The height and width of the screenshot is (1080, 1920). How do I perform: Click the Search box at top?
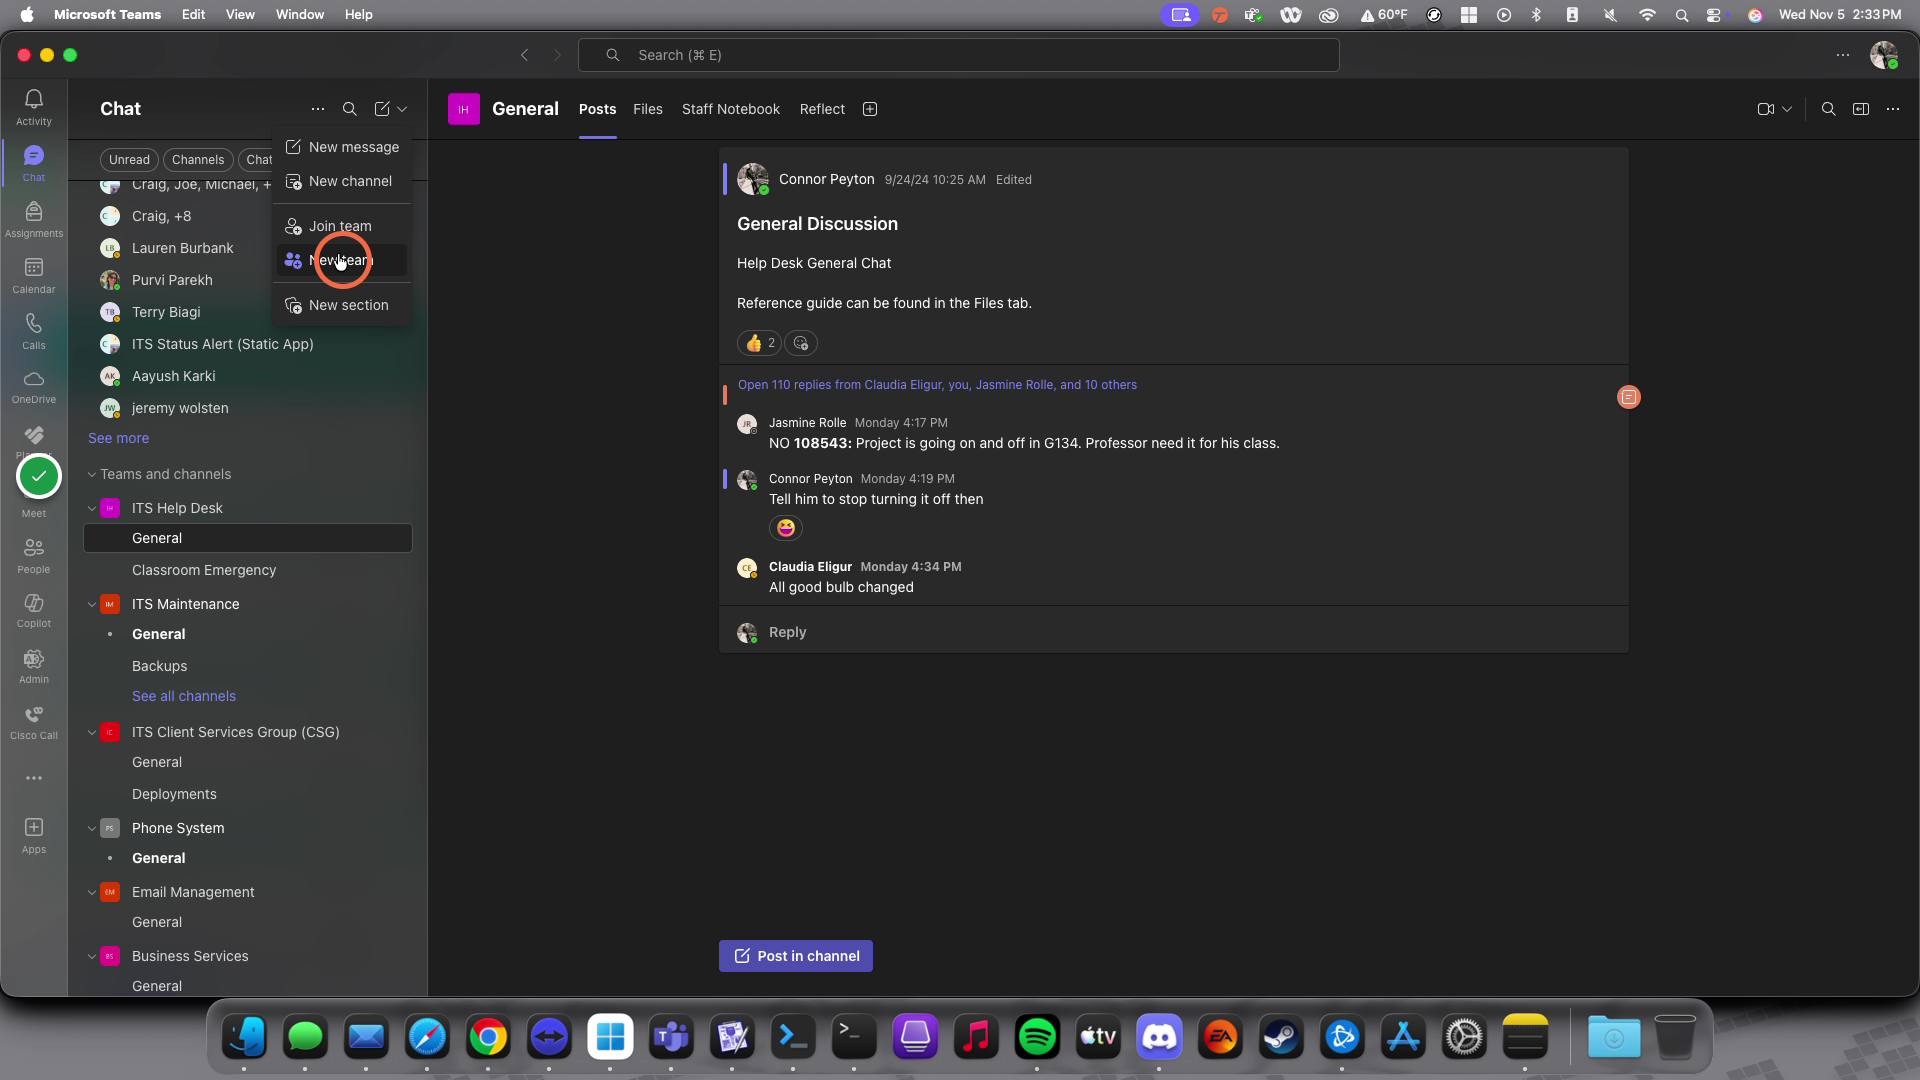point(959,55)
